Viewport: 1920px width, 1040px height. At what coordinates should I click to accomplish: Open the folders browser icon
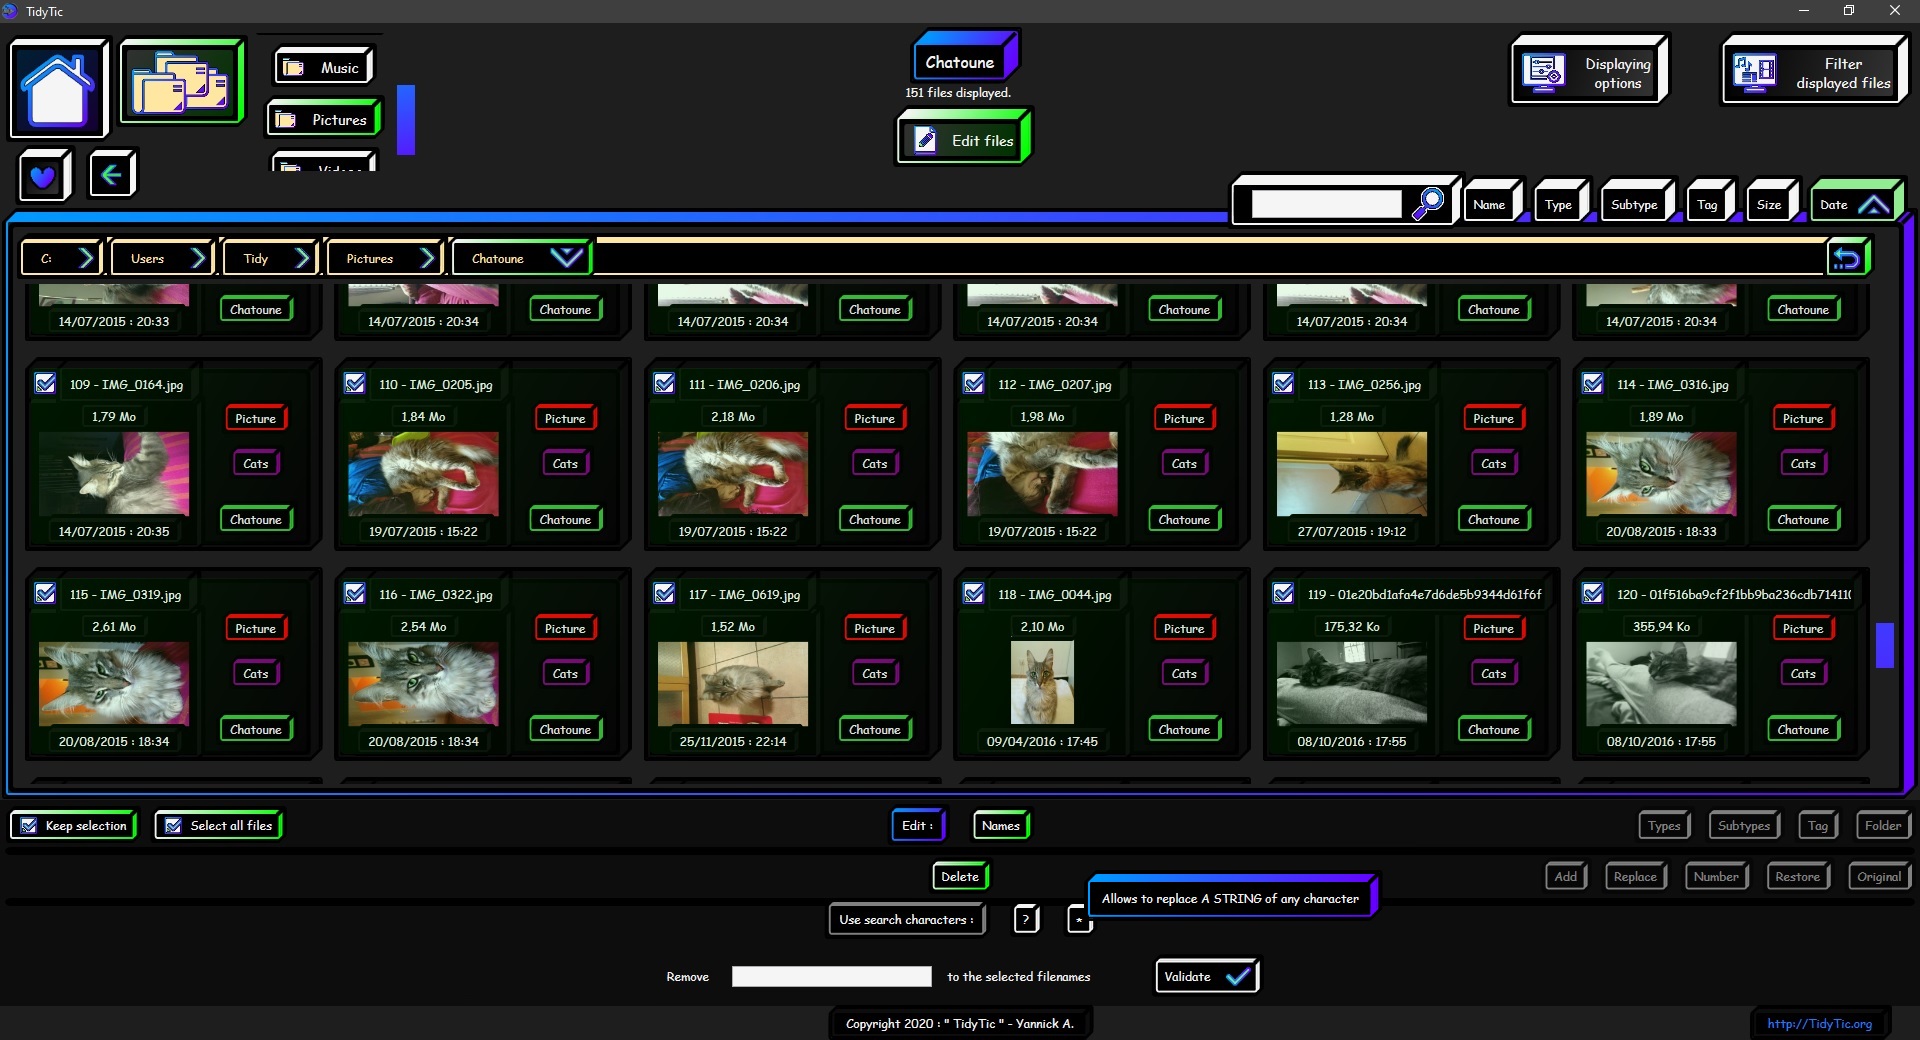coord(181,82)
